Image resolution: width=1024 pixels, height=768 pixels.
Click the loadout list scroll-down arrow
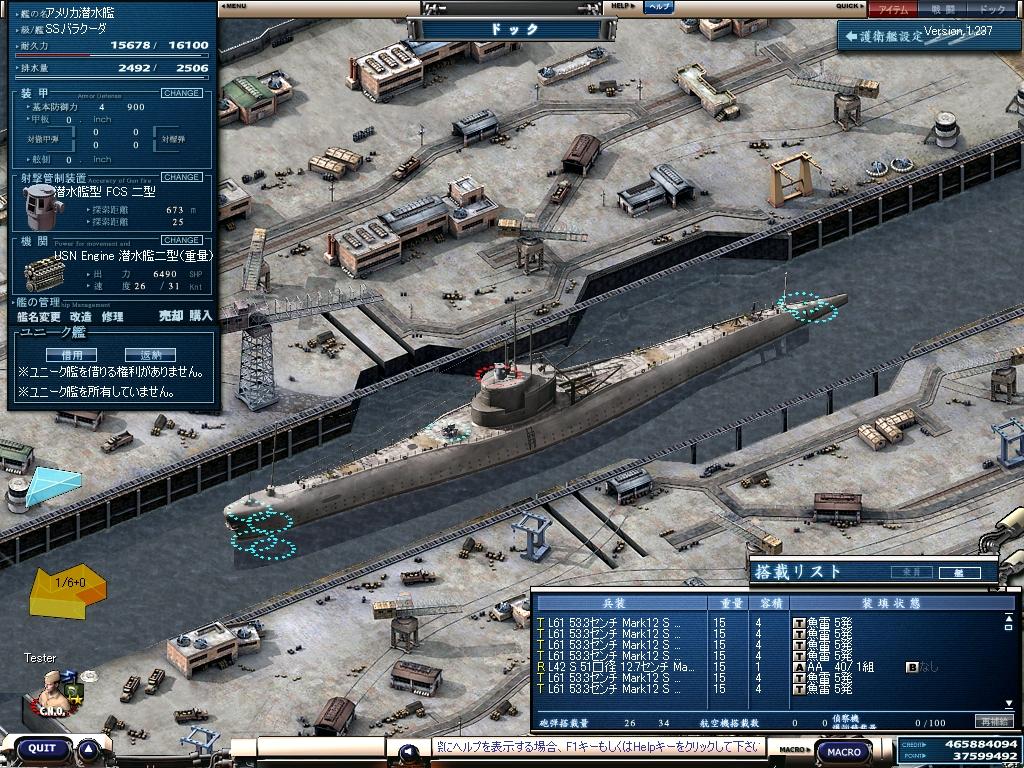tap(1008, 704)
